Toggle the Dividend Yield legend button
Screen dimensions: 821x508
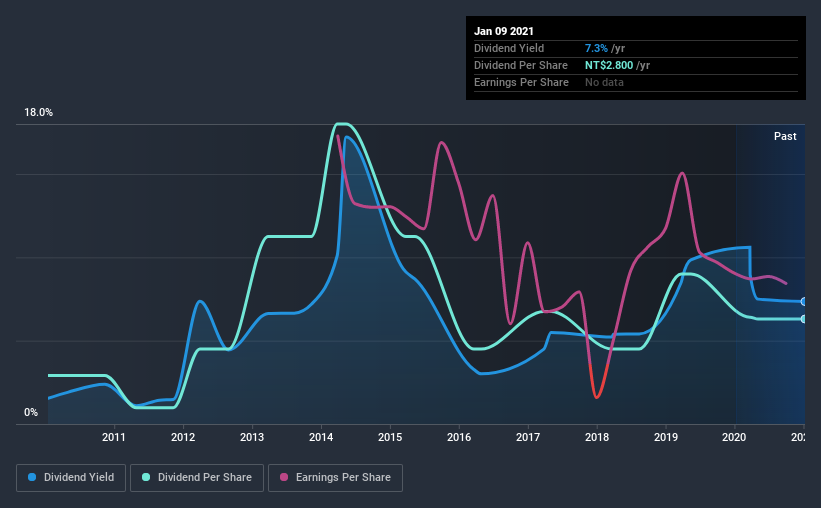pos(71,478)
